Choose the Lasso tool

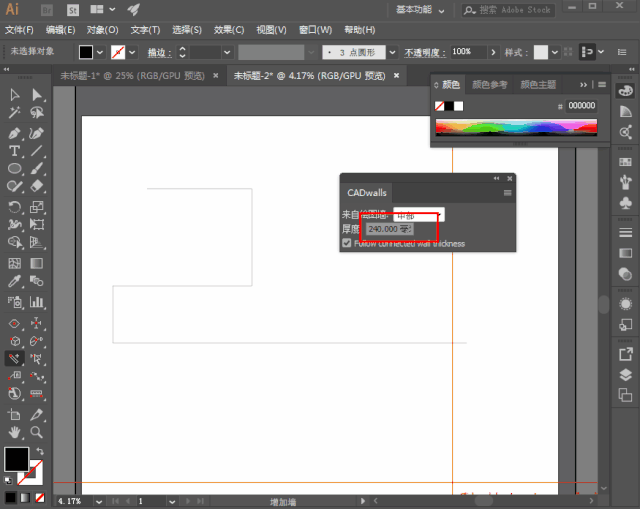pyautogui.click(x=37, y=113)
